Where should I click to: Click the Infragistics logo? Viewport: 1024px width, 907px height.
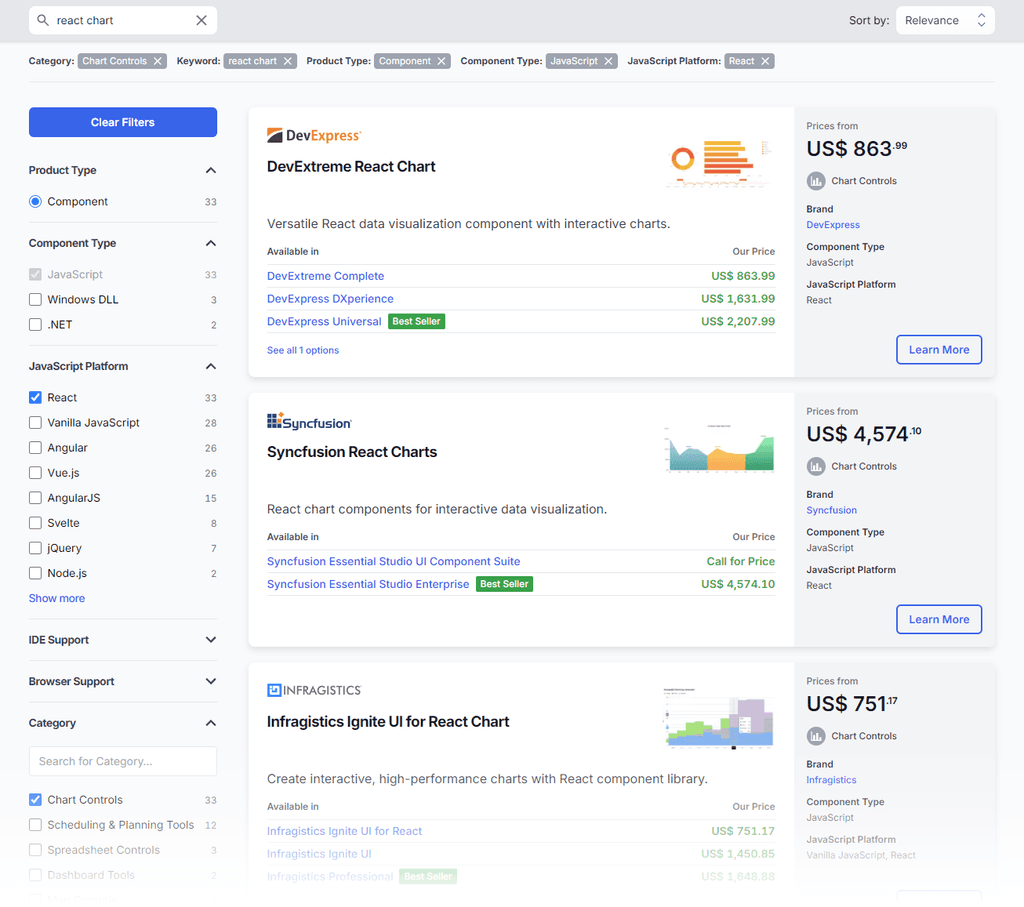pos(314,690)
